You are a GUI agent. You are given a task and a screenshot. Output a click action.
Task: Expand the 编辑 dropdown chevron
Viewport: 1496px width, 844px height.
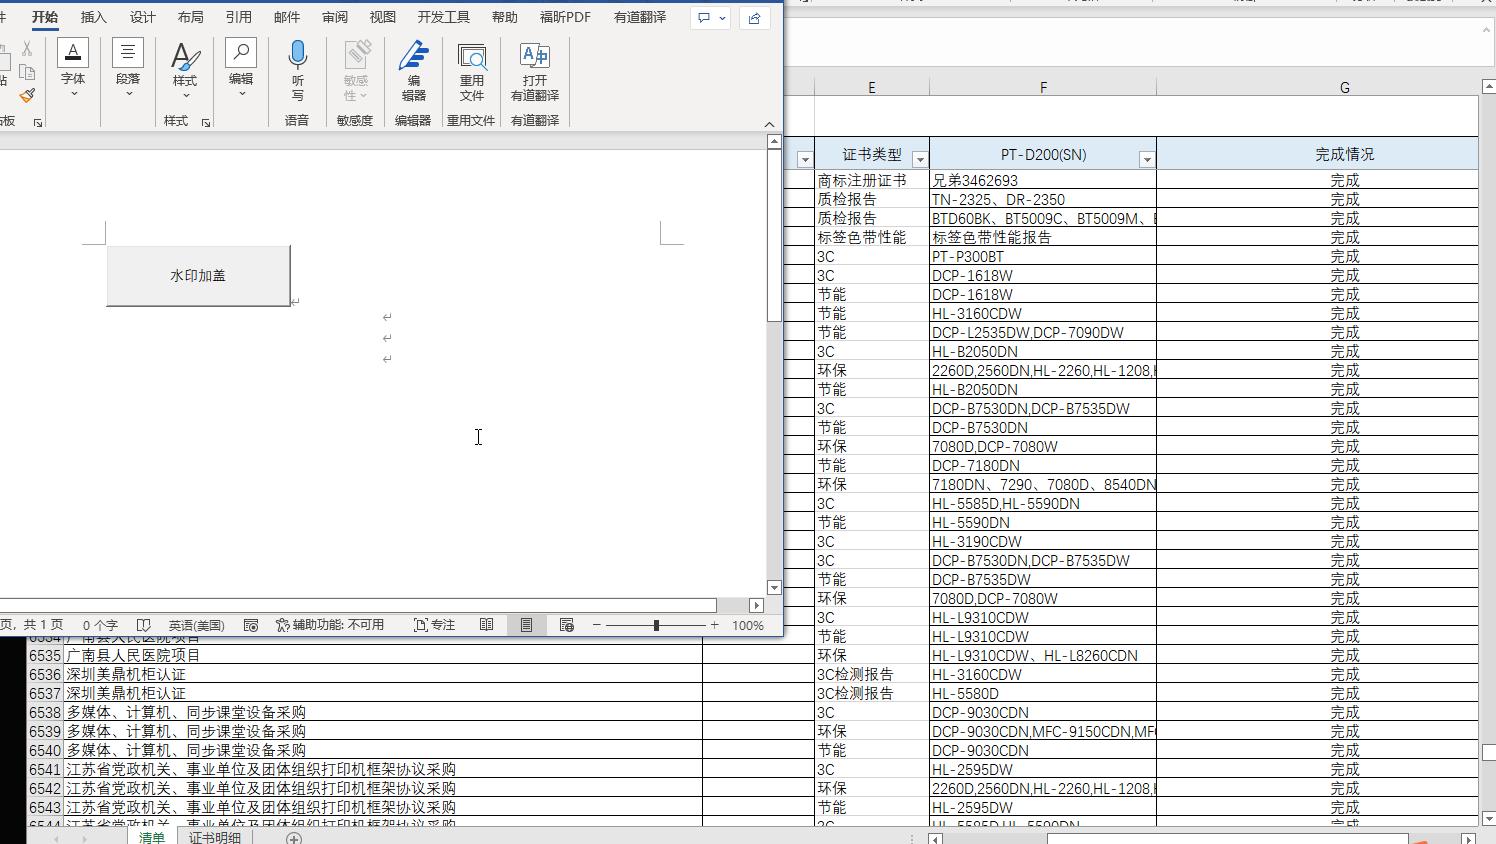(241, 94)
